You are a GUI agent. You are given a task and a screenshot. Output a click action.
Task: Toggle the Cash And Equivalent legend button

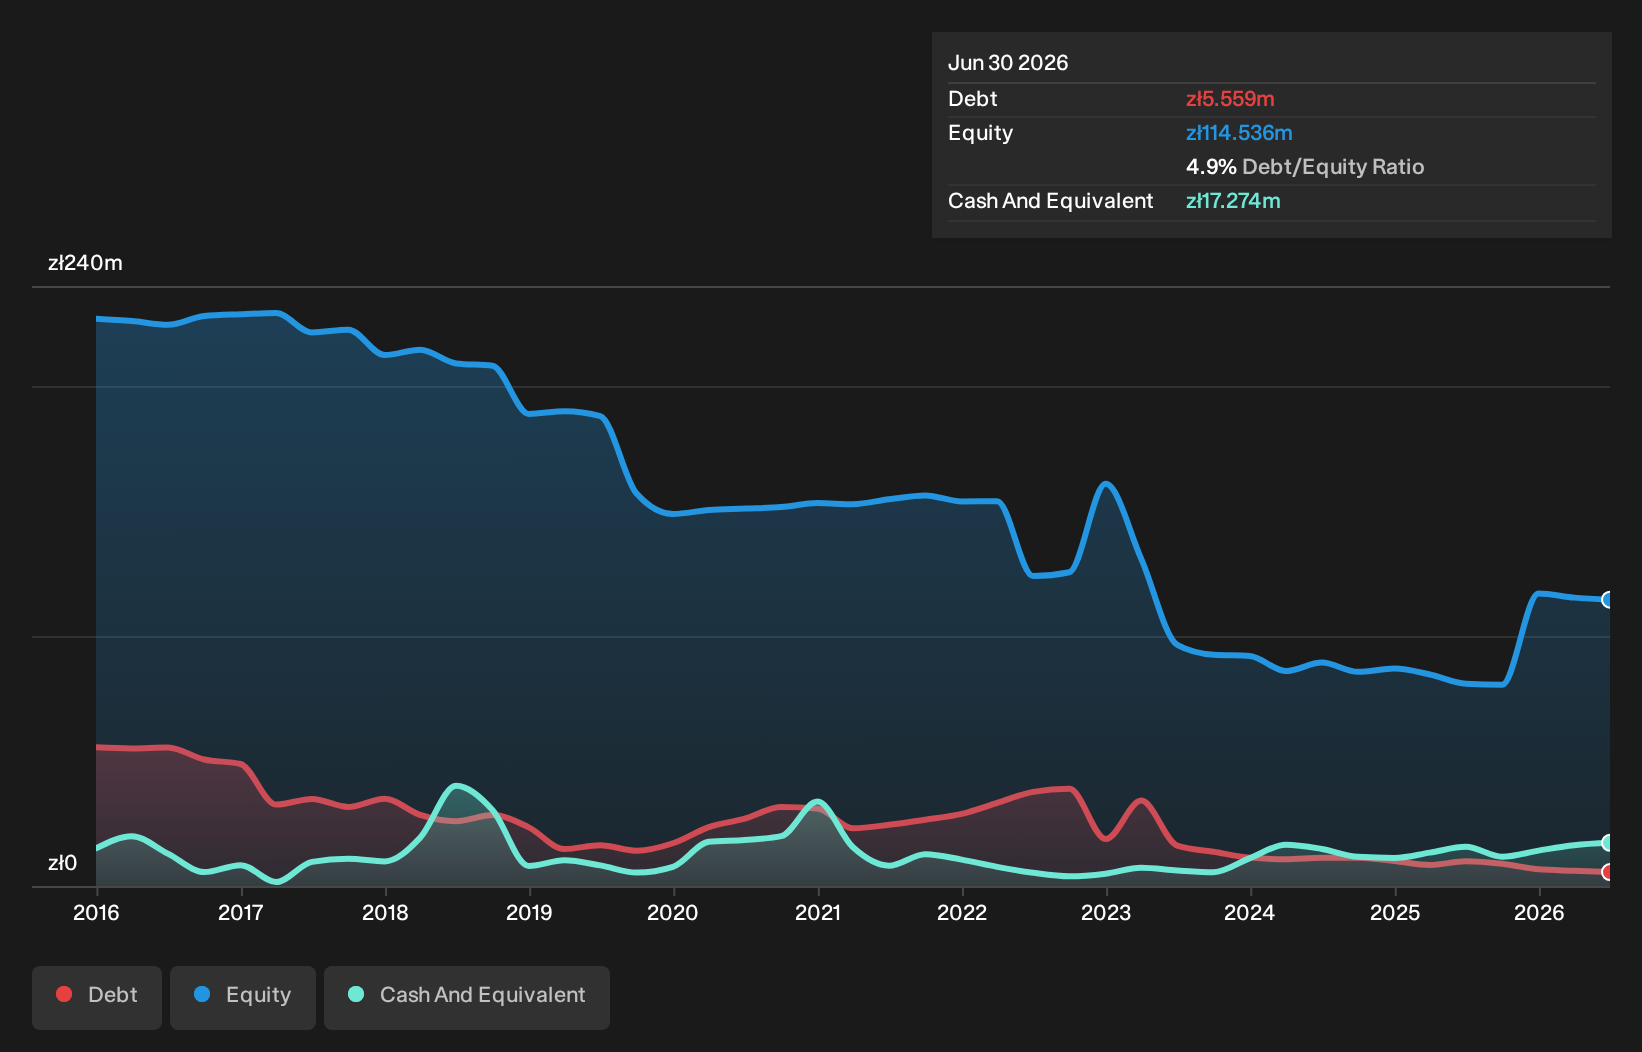[x=467, y=997]
